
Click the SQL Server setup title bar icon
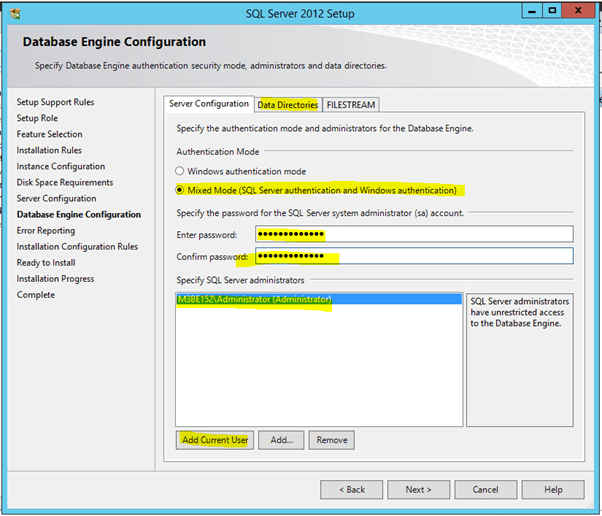pyautogui.click(x=14, y=11)
